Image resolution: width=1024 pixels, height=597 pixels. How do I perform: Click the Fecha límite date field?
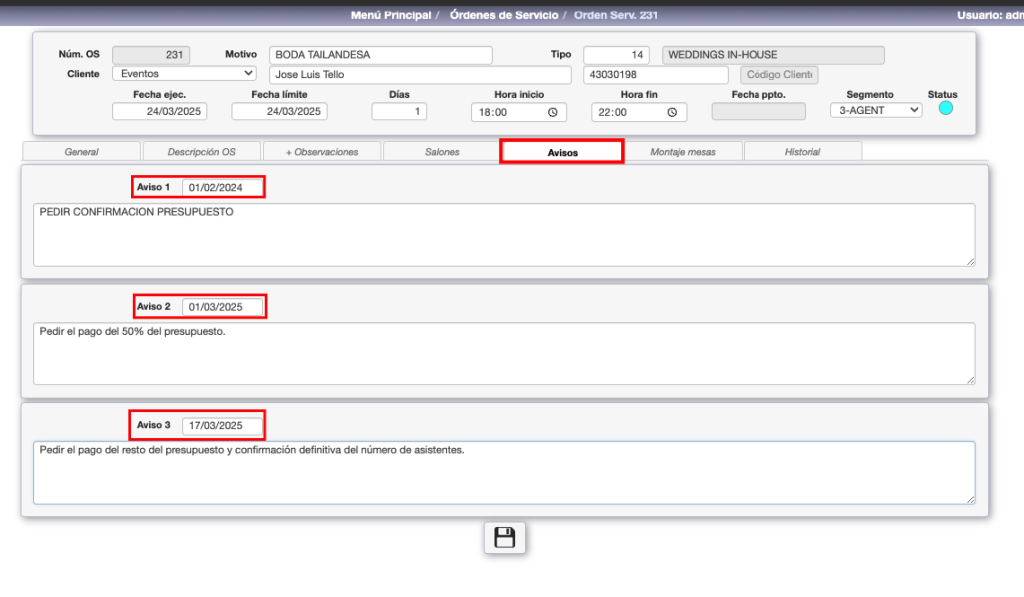279,112
